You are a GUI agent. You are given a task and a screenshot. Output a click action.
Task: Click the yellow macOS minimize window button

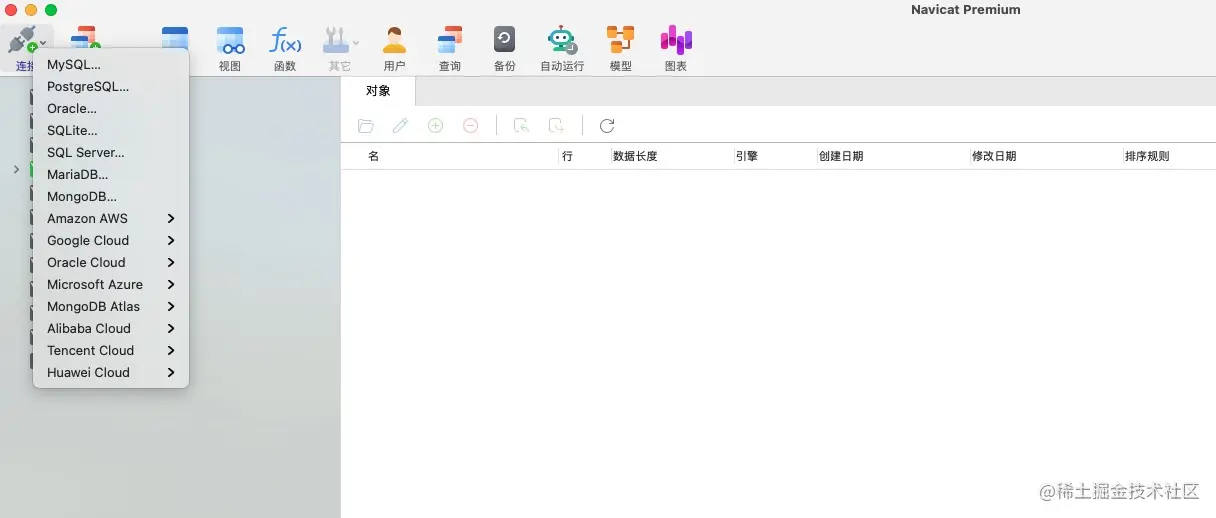pyautogui.click(x=31, y=10)
